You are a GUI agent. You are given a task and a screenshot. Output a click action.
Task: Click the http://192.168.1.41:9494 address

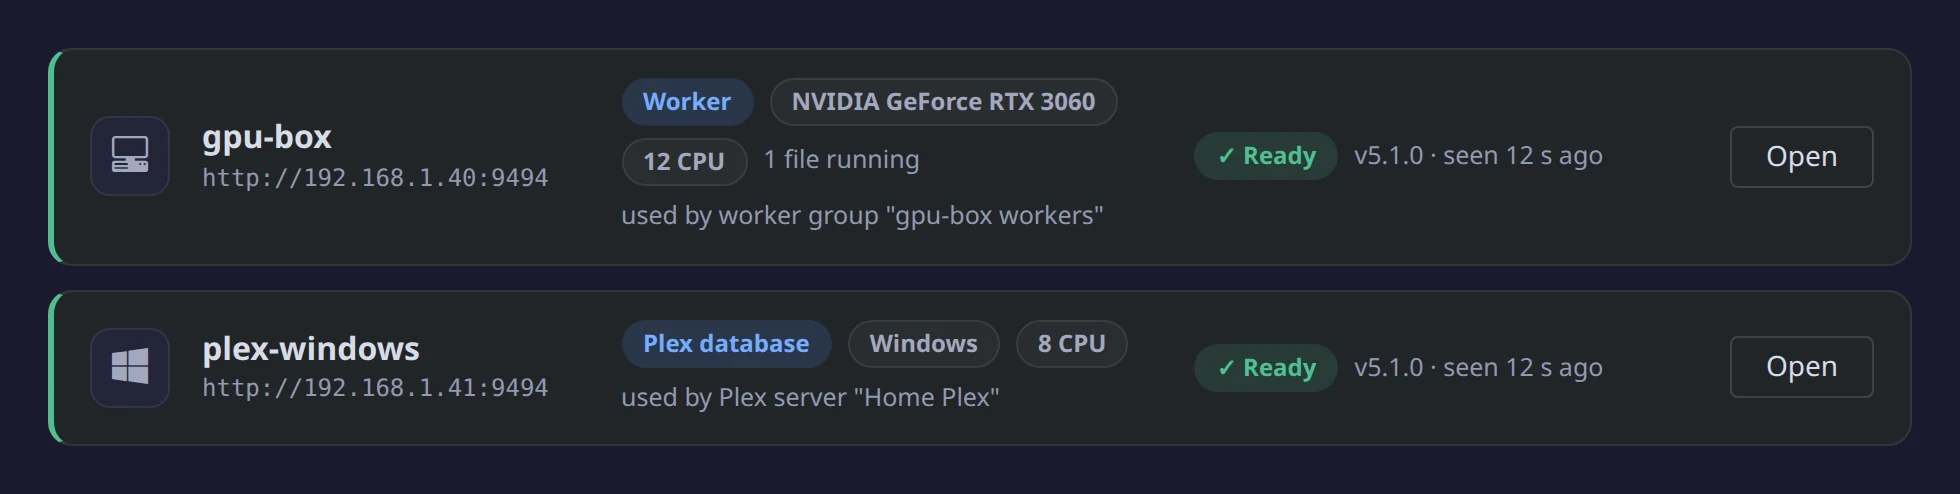pos(375,388)
